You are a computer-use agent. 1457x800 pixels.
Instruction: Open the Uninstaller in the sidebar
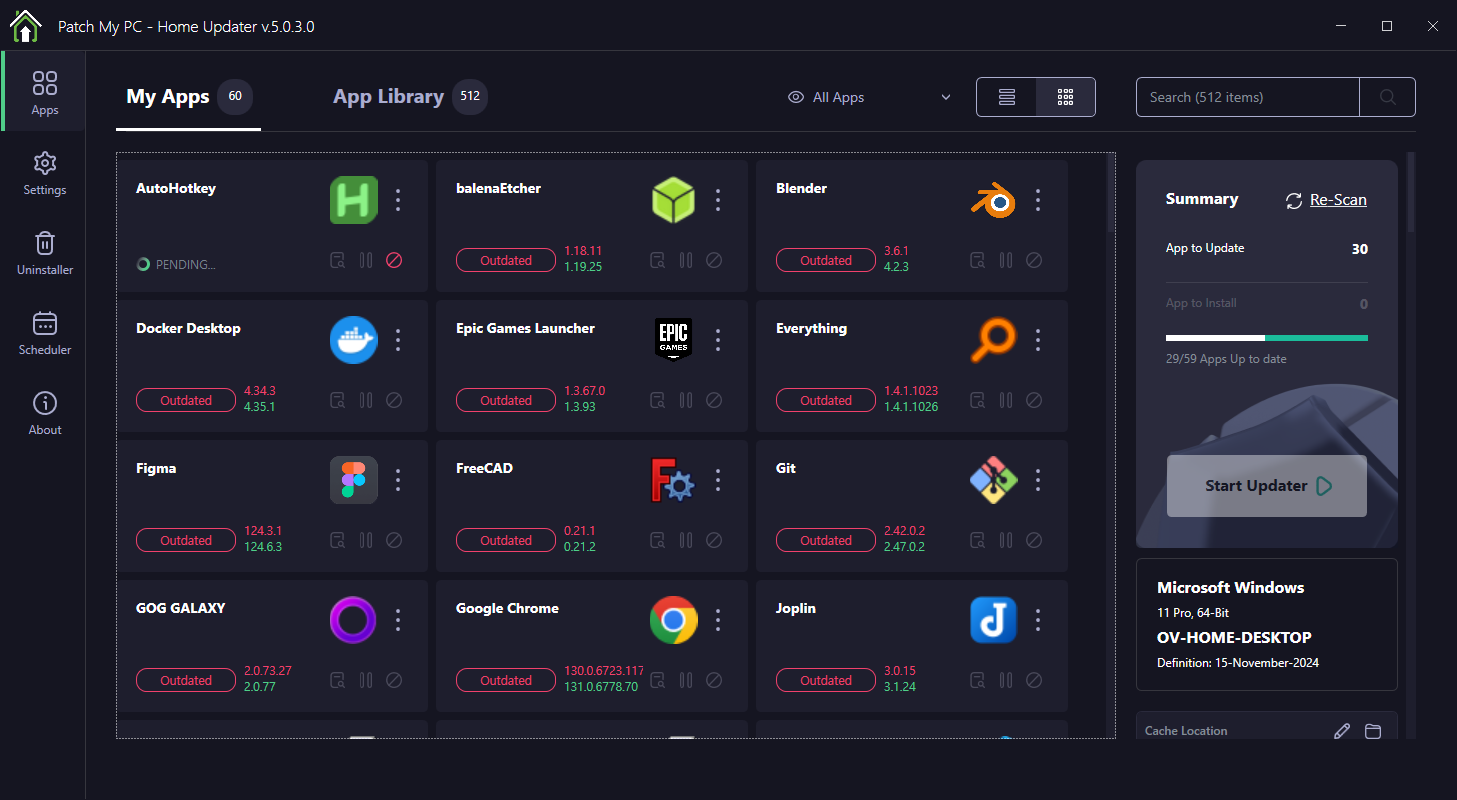tap(45, 253)
